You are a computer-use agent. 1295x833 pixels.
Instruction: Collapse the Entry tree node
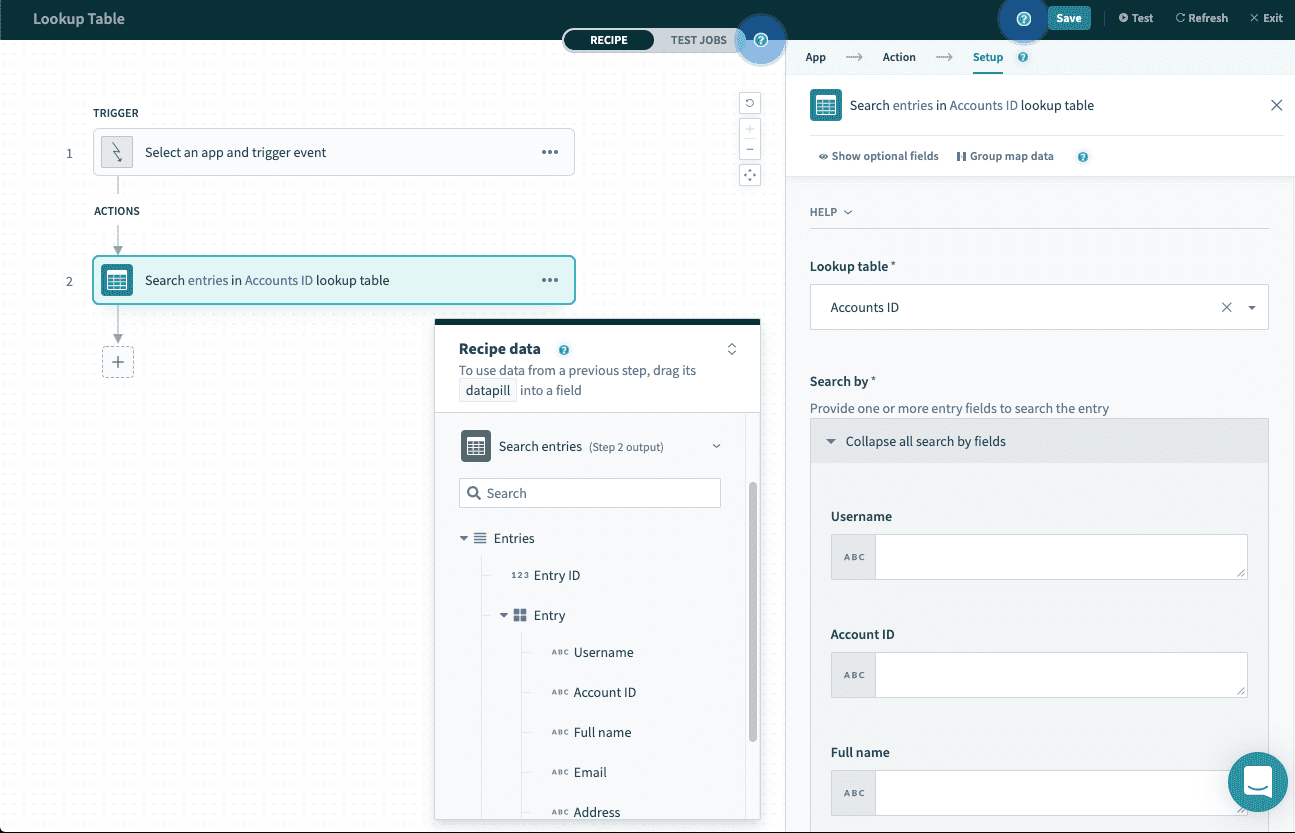pos(504,615)
